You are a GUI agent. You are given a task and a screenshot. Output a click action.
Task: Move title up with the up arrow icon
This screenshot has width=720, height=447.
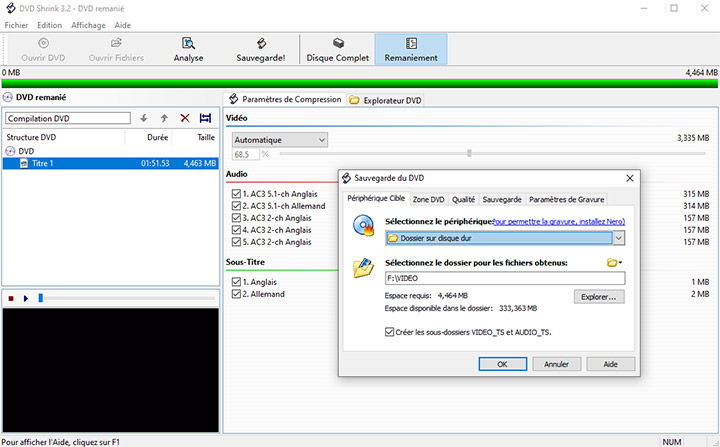164,118
